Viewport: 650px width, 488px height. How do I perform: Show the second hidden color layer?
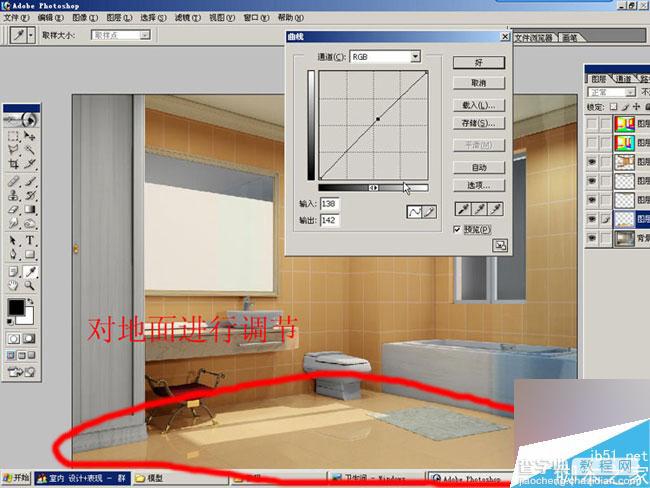click(x=592, y=143)
